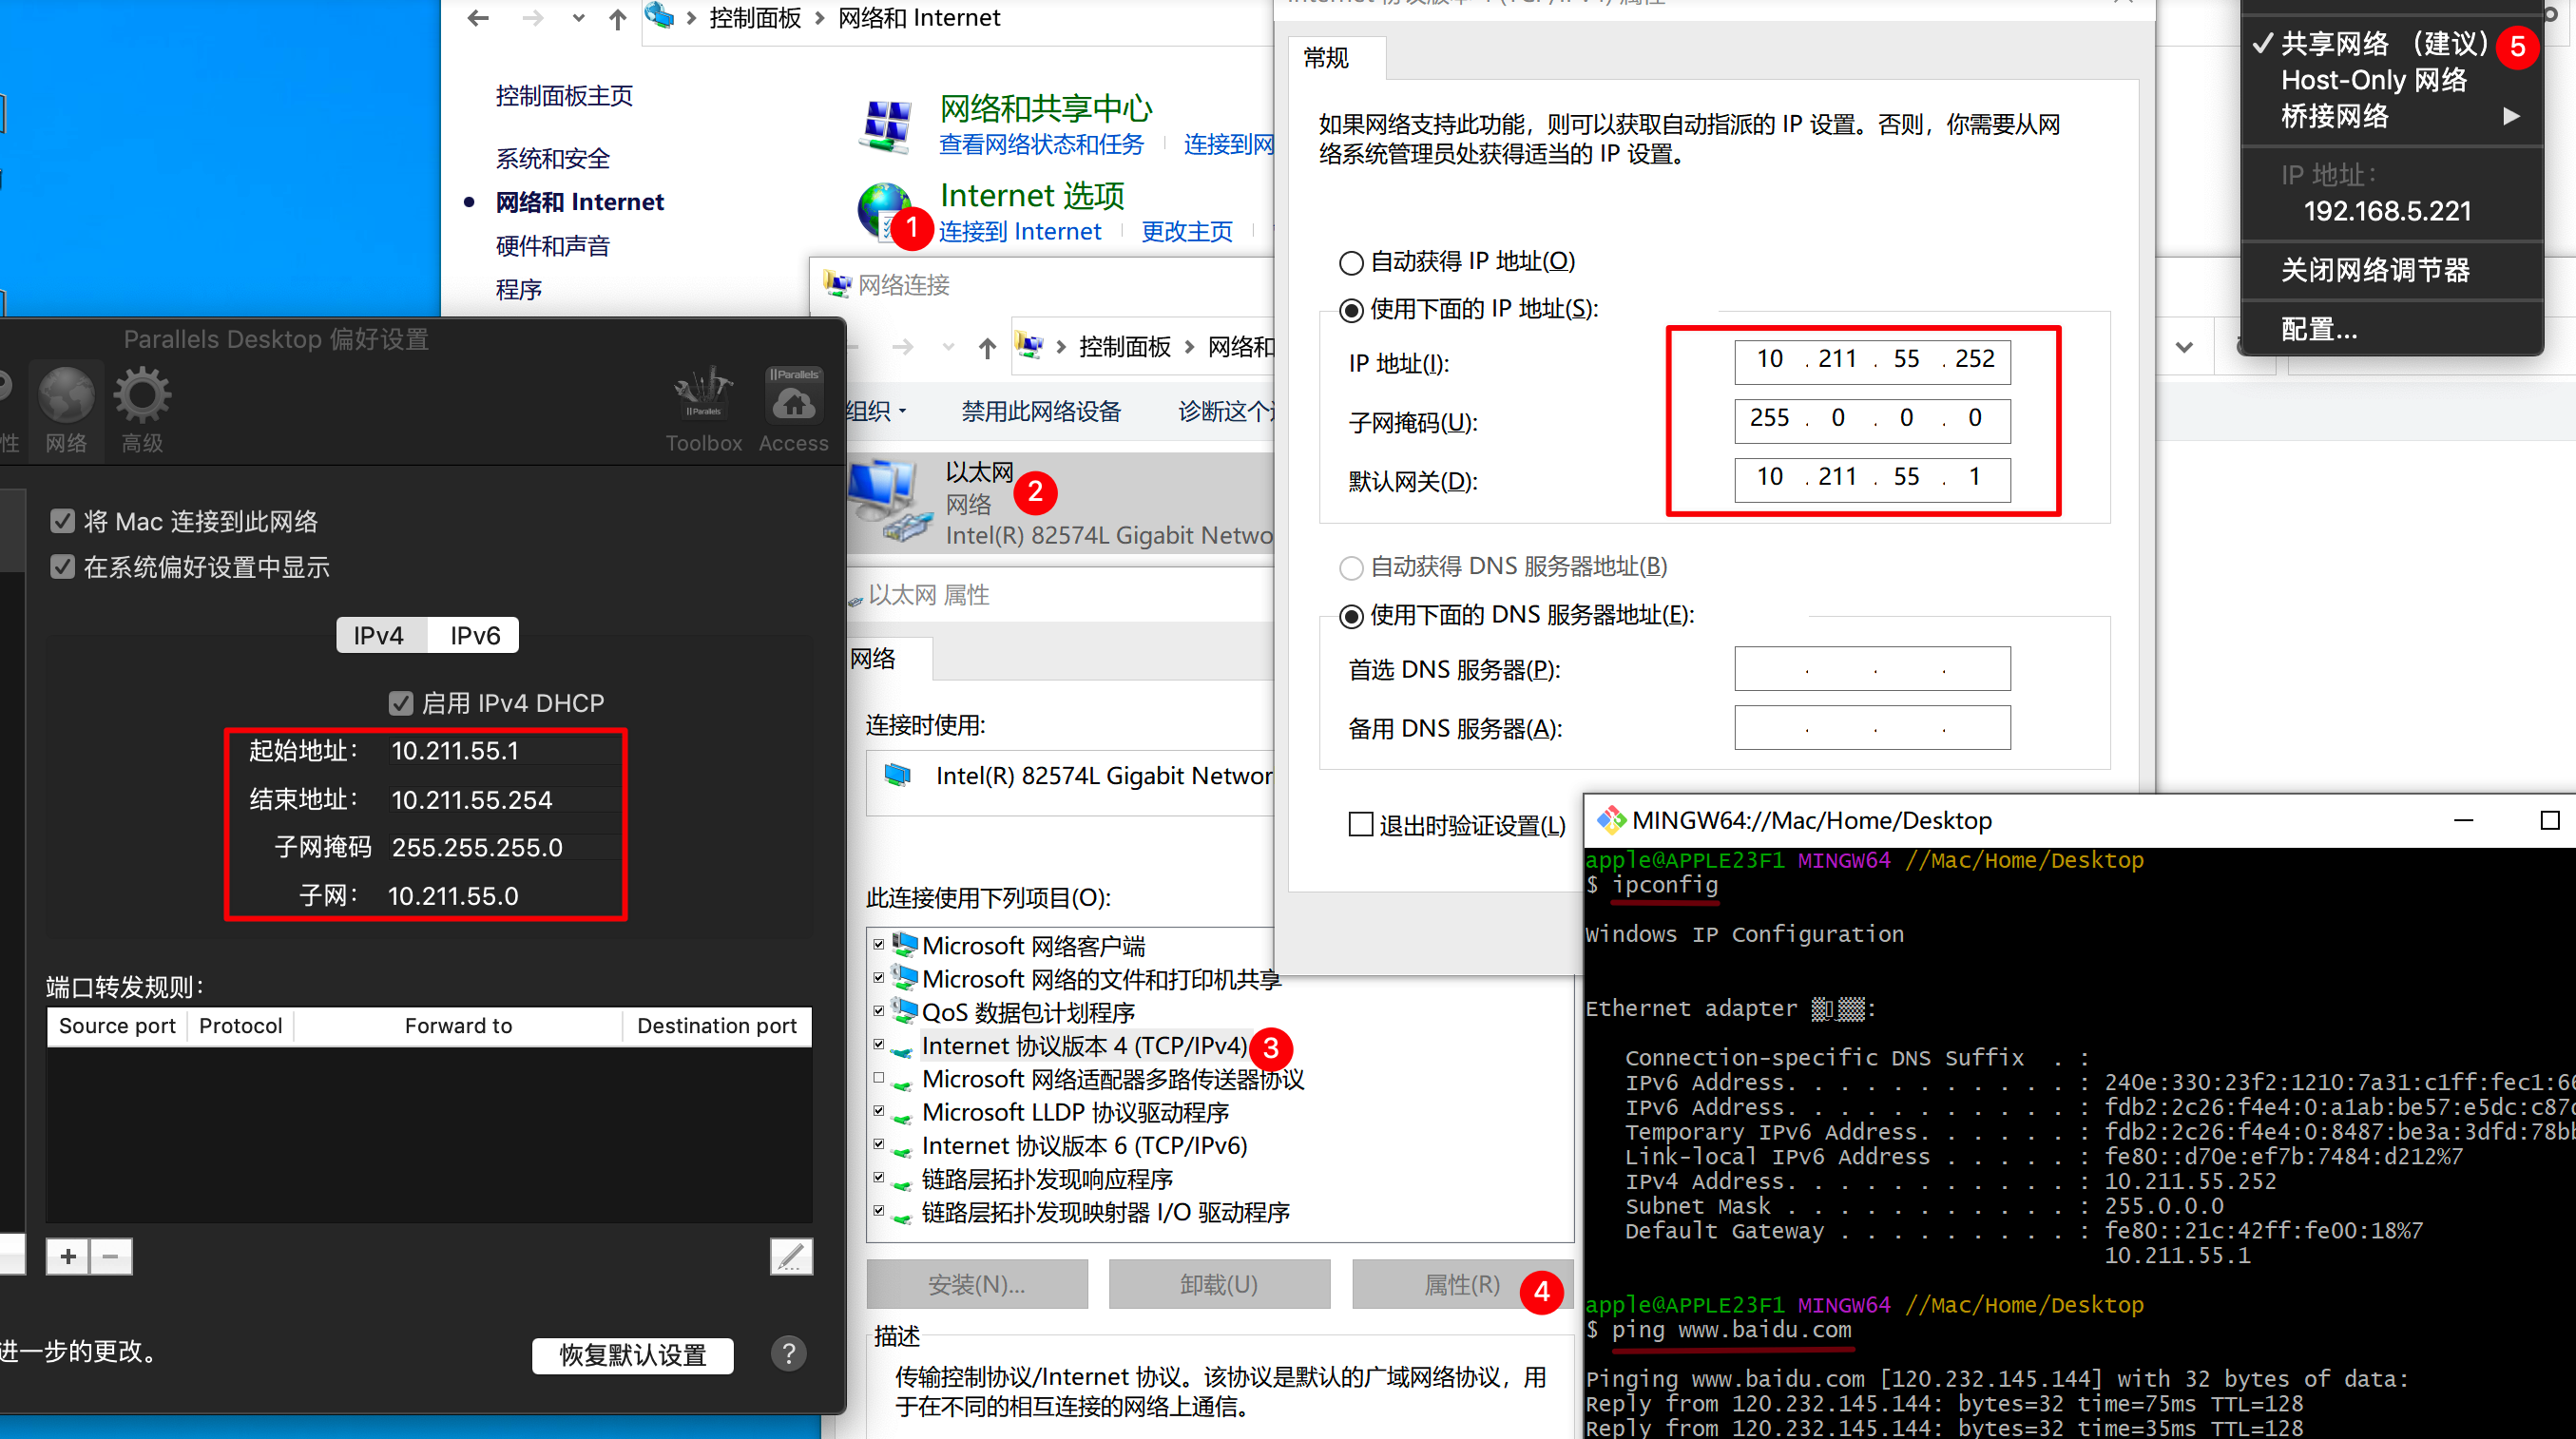The image size is (2576, 1439).
Task: Click the Control Panel address bar icon
Action: tap(659, 17)
